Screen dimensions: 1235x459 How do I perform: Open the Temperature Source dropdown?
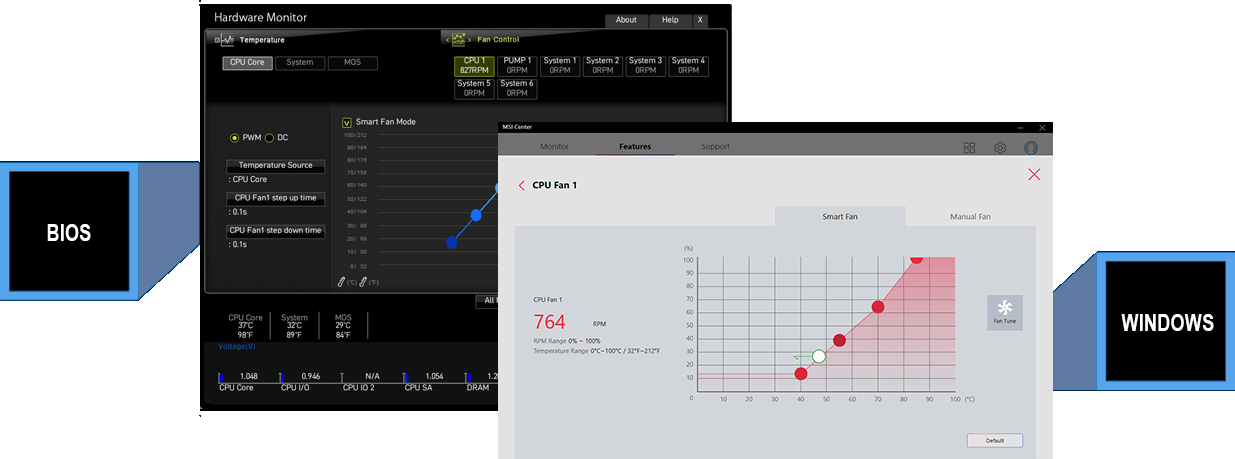(275, 166)
